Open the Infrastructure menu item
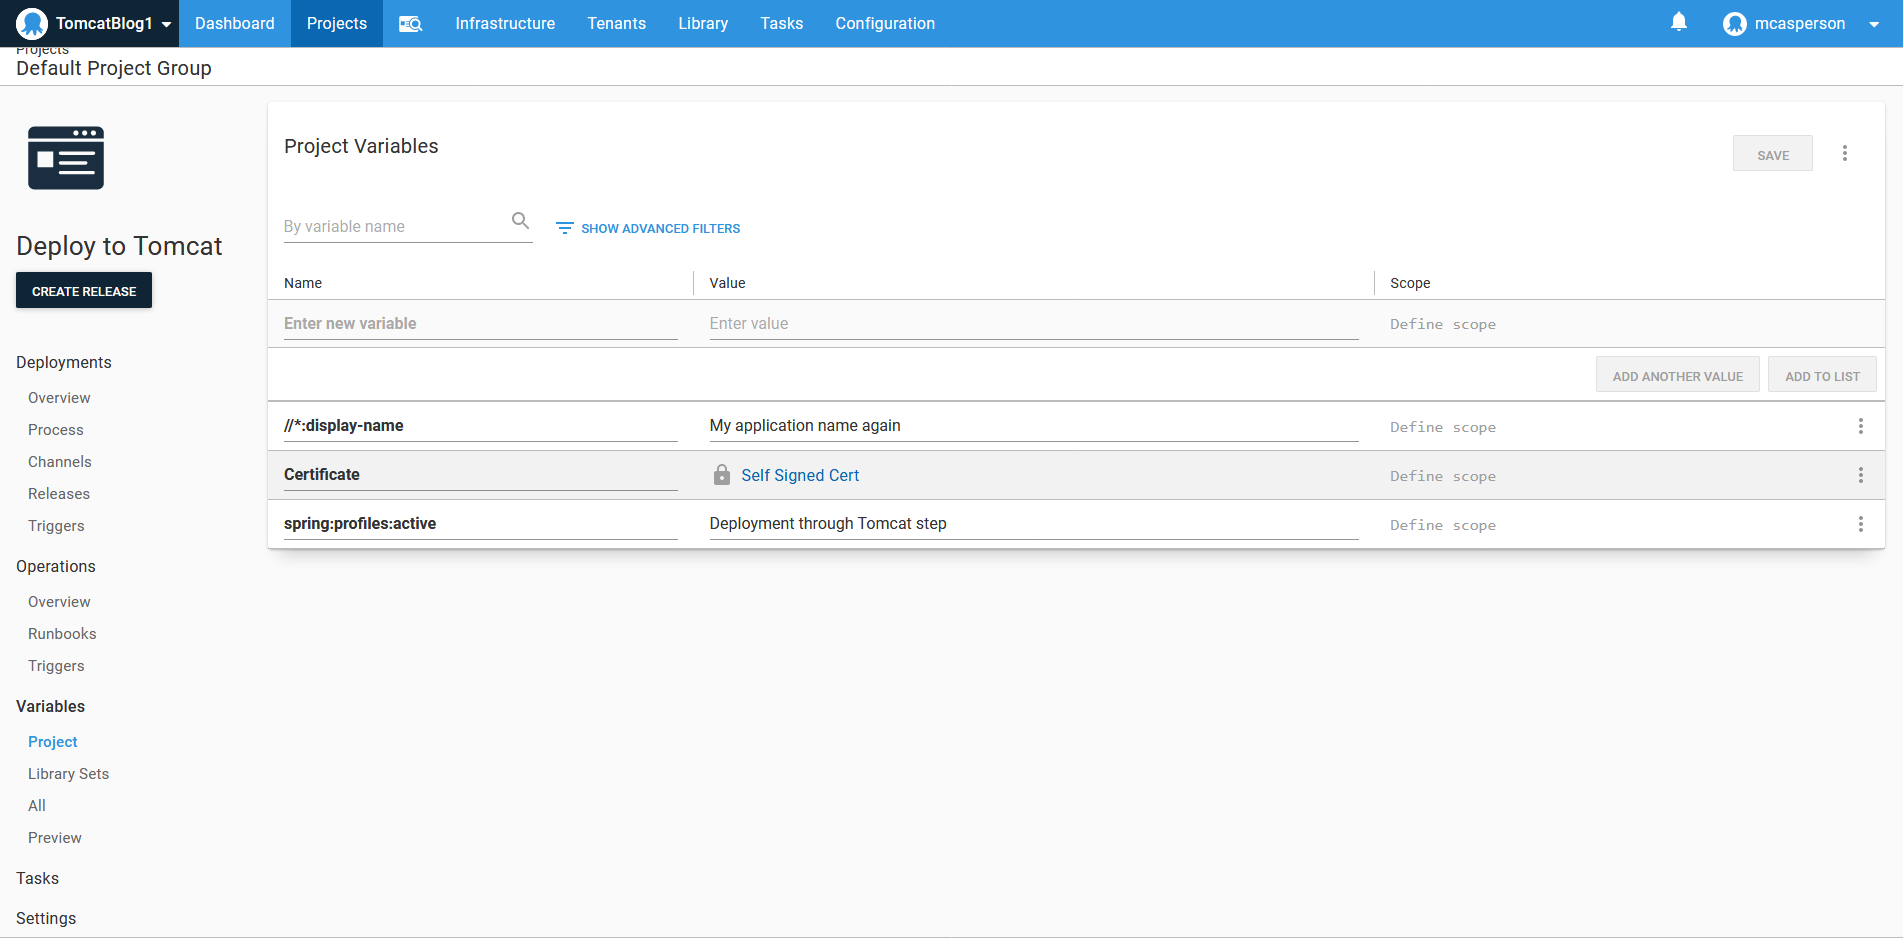 click(504, 24)
